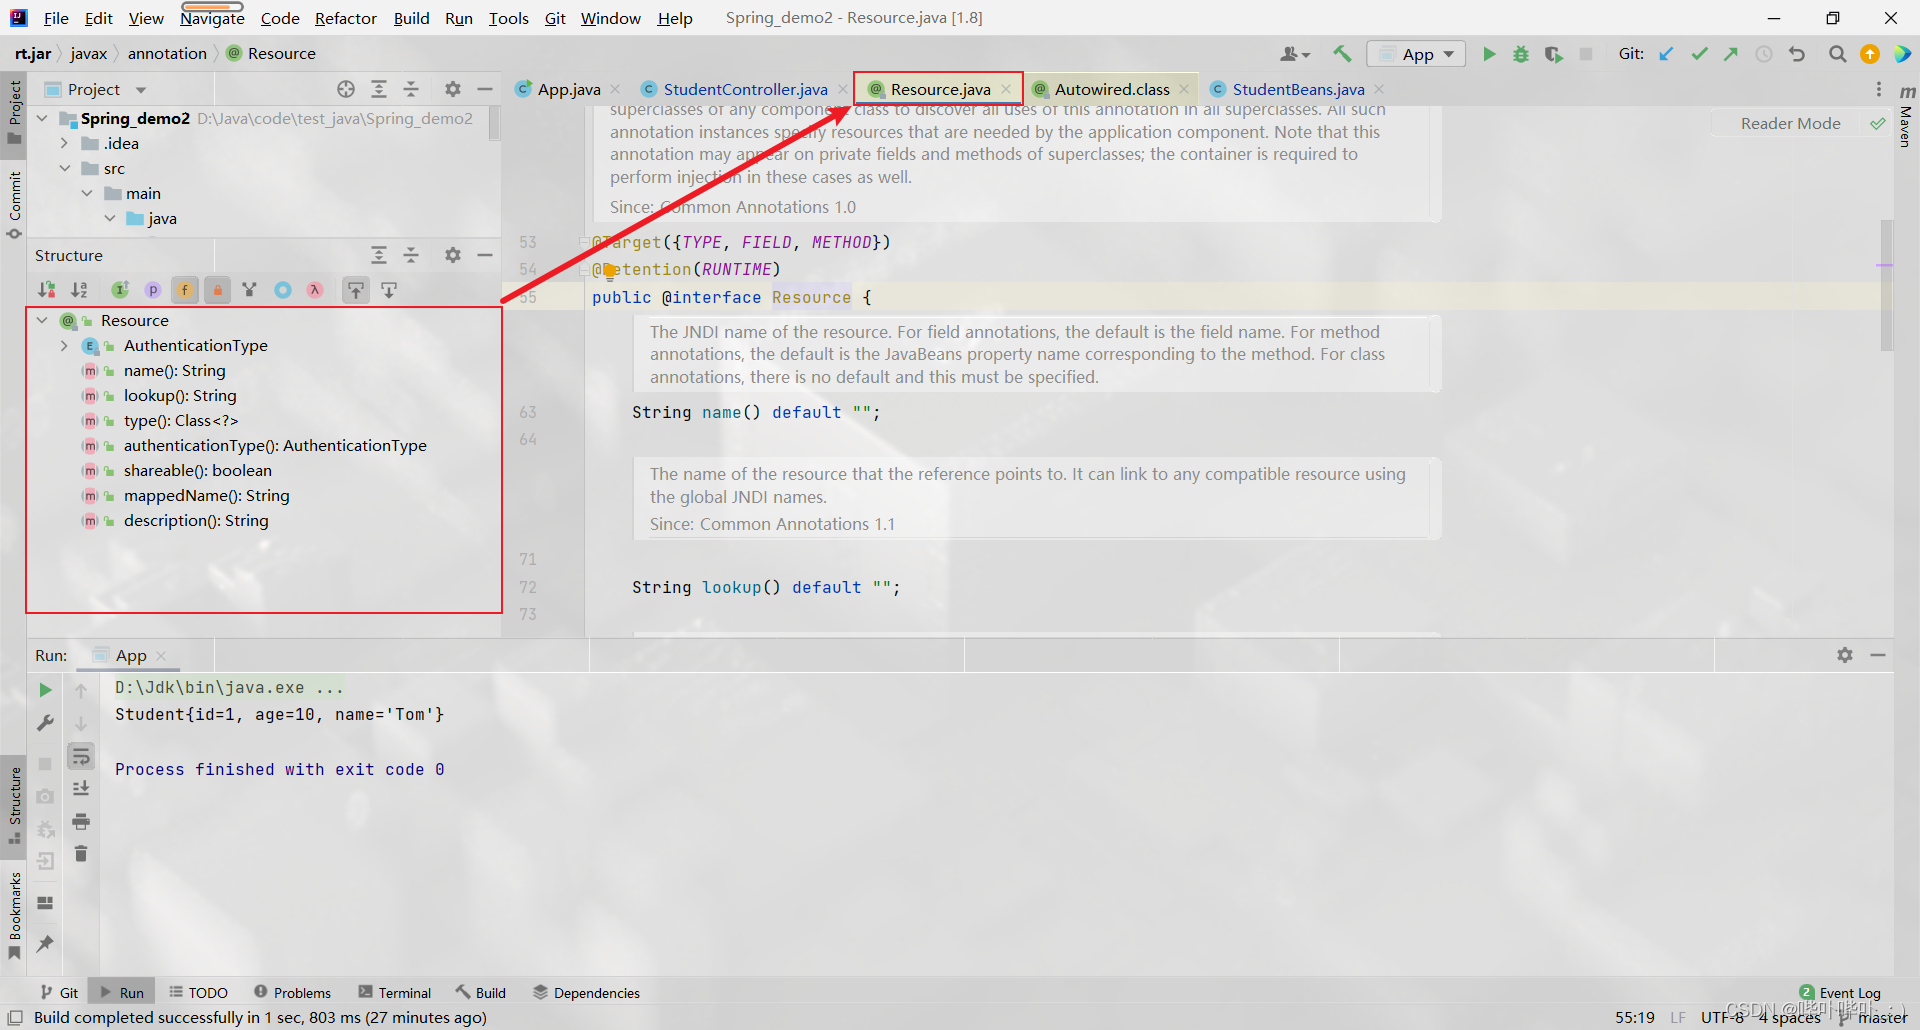
Task: Toggle show non-public members in Structure
Action: click(218, 290)
